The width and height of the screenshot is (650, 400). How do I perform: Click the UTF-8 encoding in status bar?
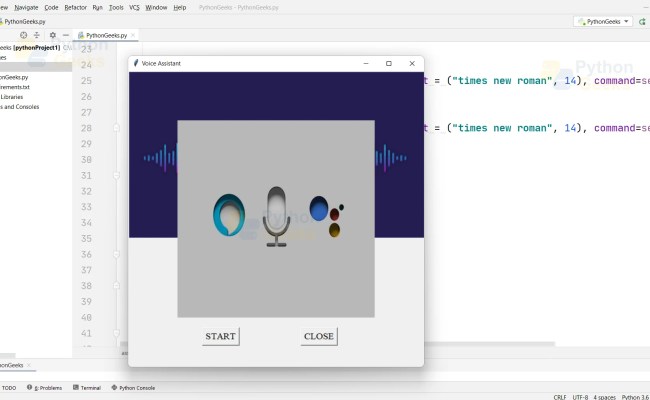coord(580,397)
